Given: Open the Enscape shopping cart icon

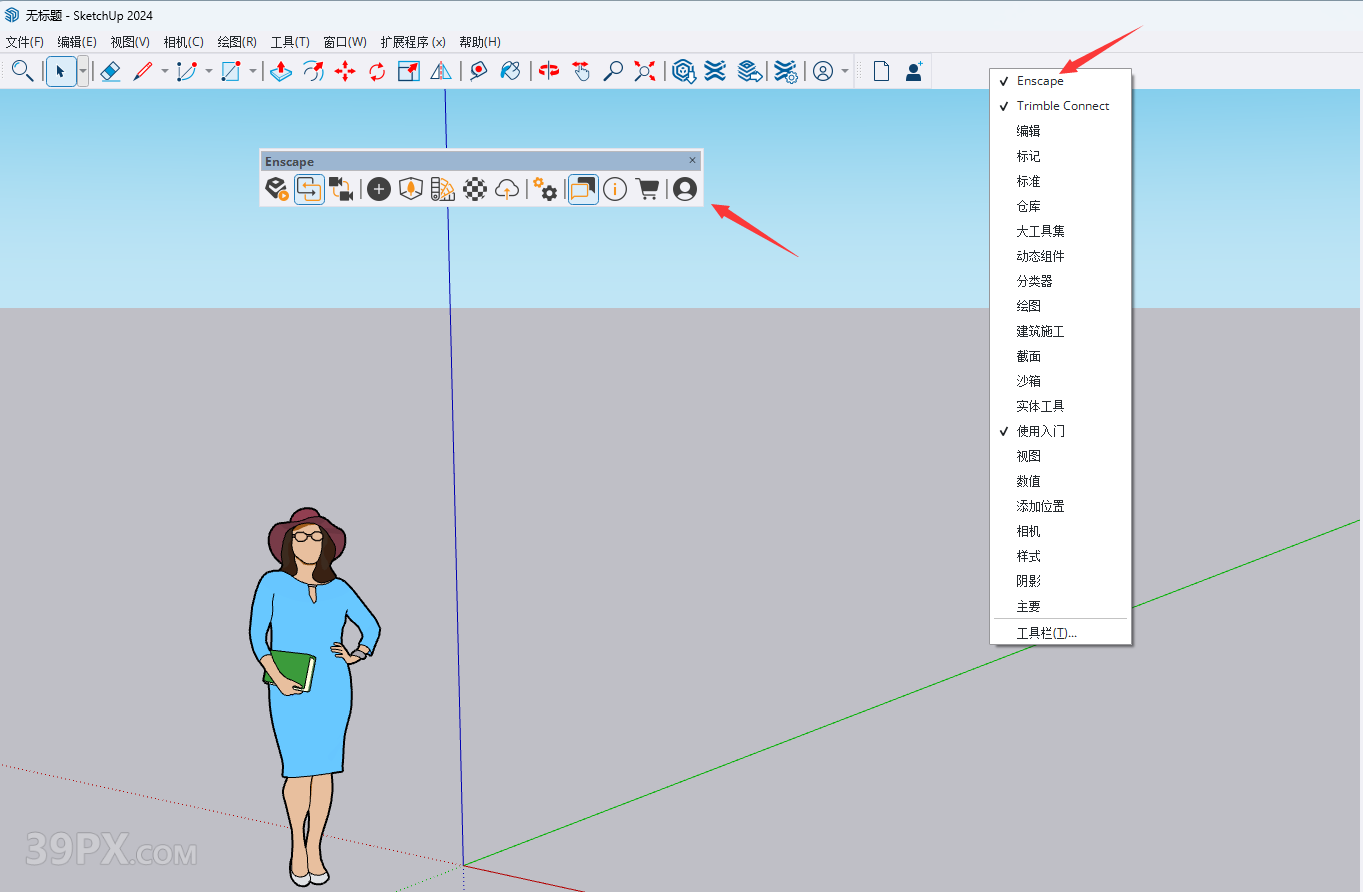Looking at the screenshot, I should pos(648,189).
